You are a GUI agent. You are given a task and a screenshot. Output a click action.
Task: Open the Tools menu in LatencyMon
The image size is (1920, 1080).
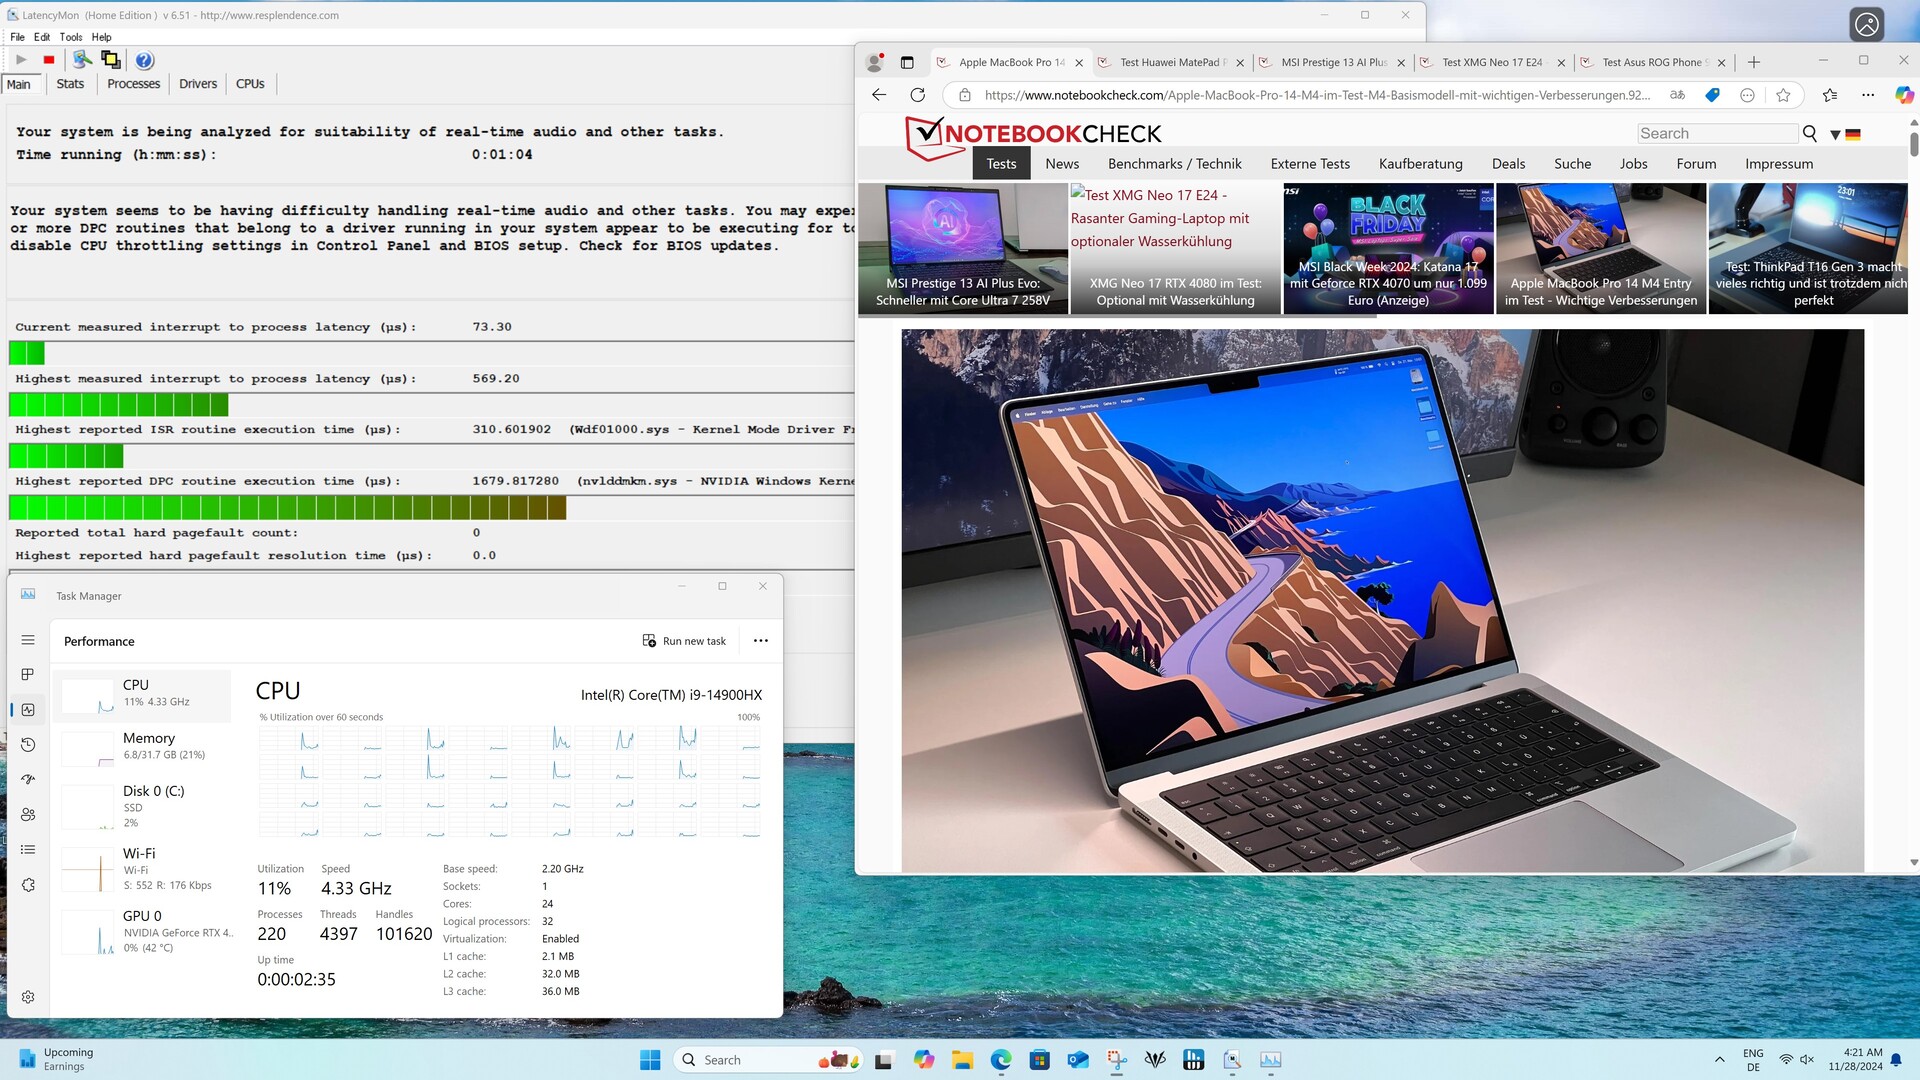click(70, 37)
